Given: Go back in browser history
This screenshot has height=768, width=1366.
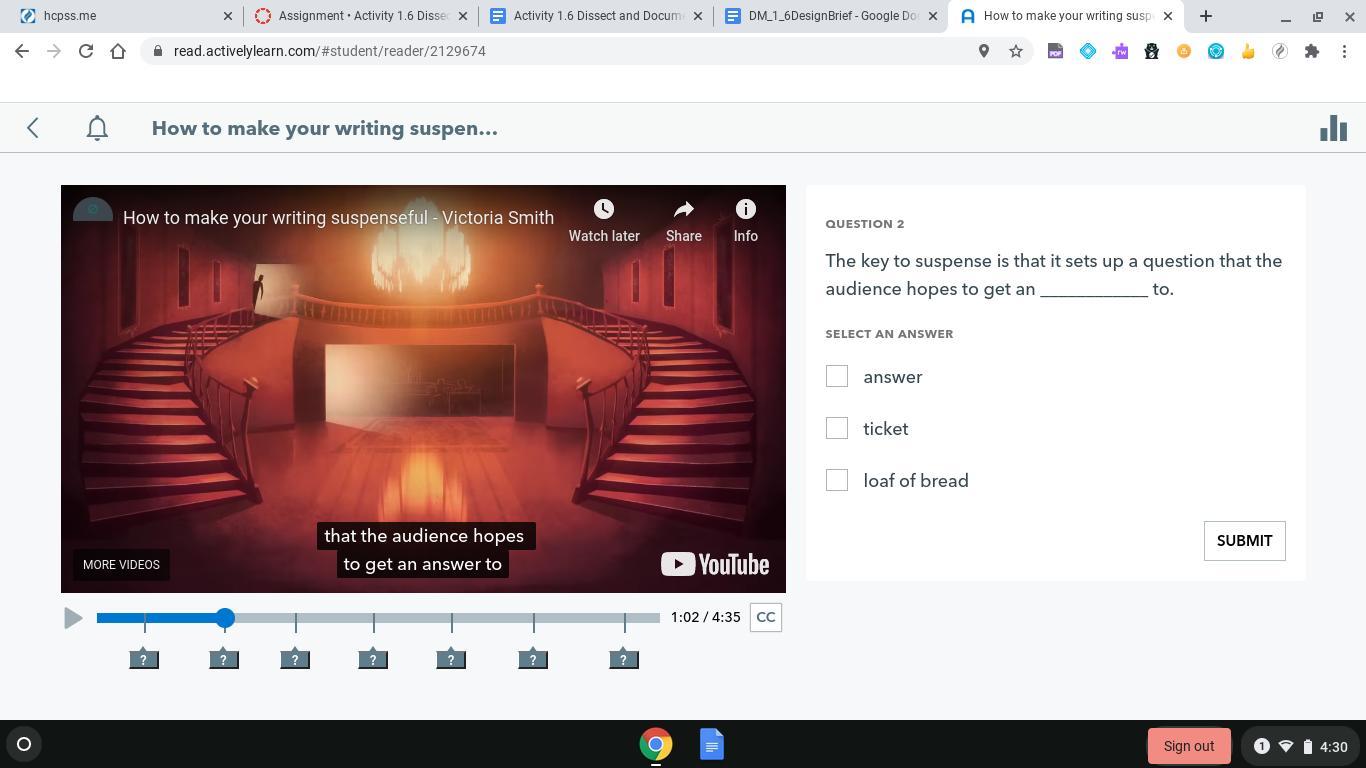Looking at the screenshot, I should tap(22, 51).
